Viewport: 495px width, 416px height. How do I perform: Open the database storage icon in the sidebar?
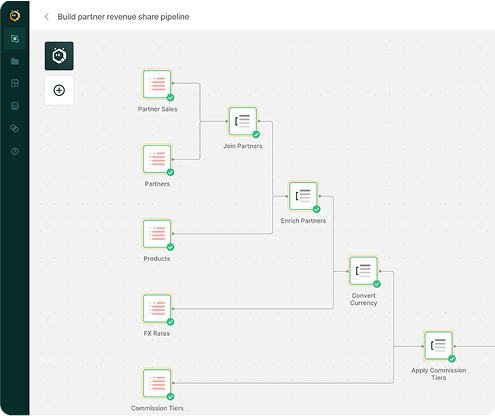[x=15, y=106]
